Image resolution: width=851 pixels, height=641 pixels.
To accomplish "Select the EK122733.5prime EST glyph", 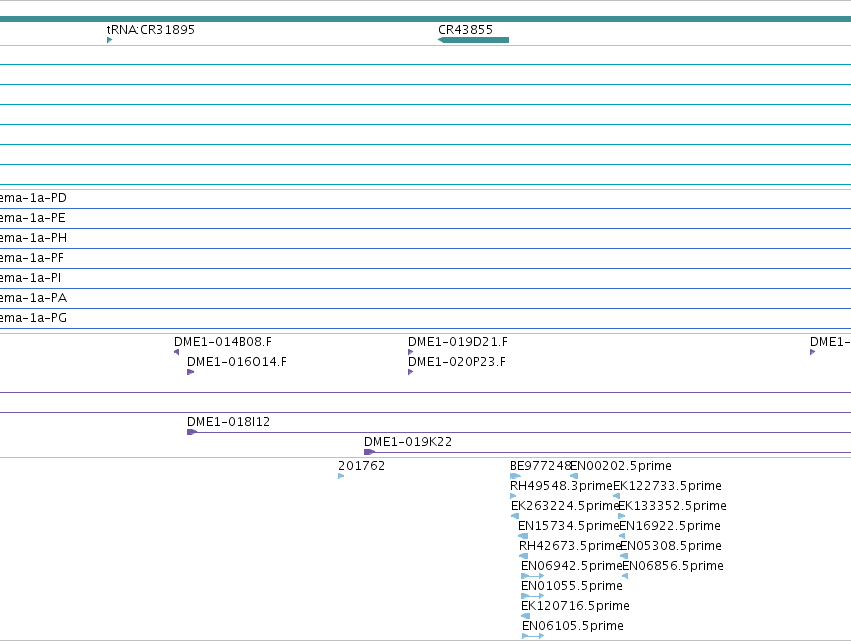I will pyautogui.click(x=617, y=496).
